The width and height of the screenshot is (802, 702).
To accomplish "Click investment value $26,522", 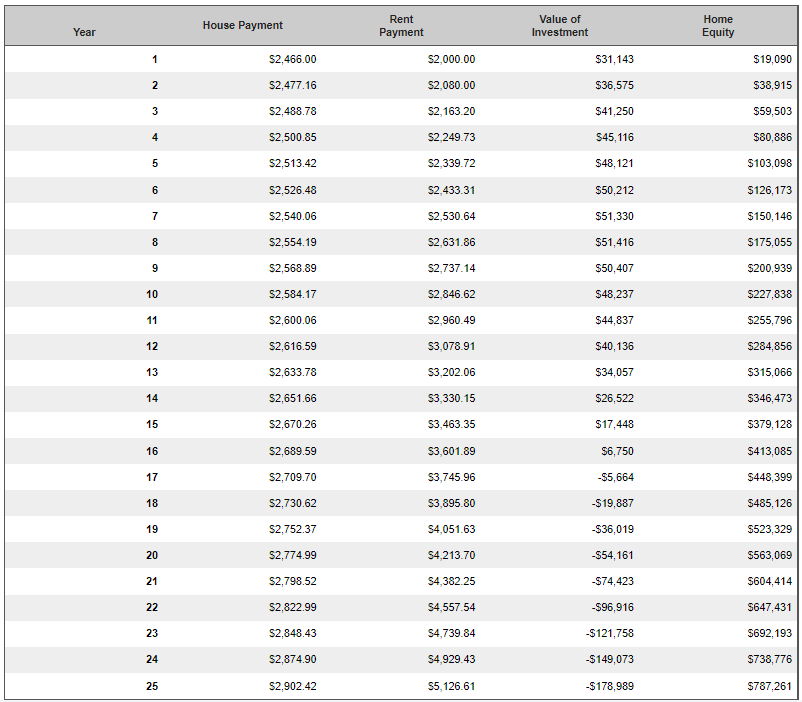I will [614, 399].
